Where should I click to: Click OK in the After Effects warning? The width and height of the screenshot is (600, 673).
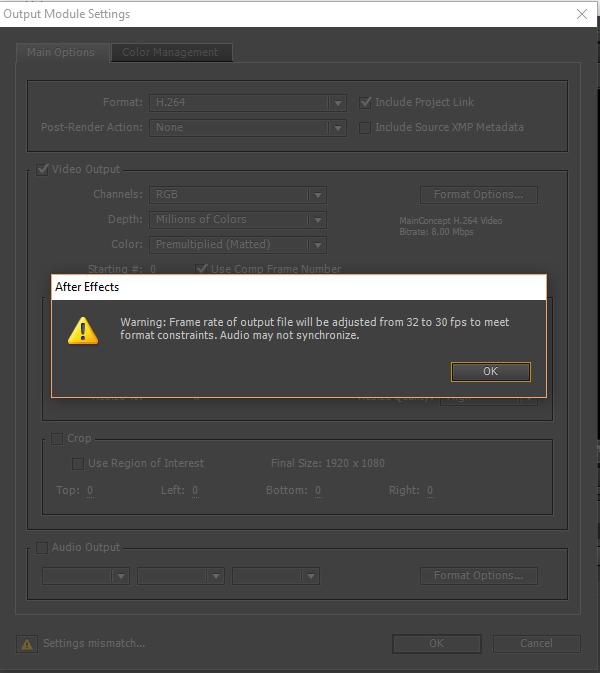pyautogui.click(x=491, y=371)
